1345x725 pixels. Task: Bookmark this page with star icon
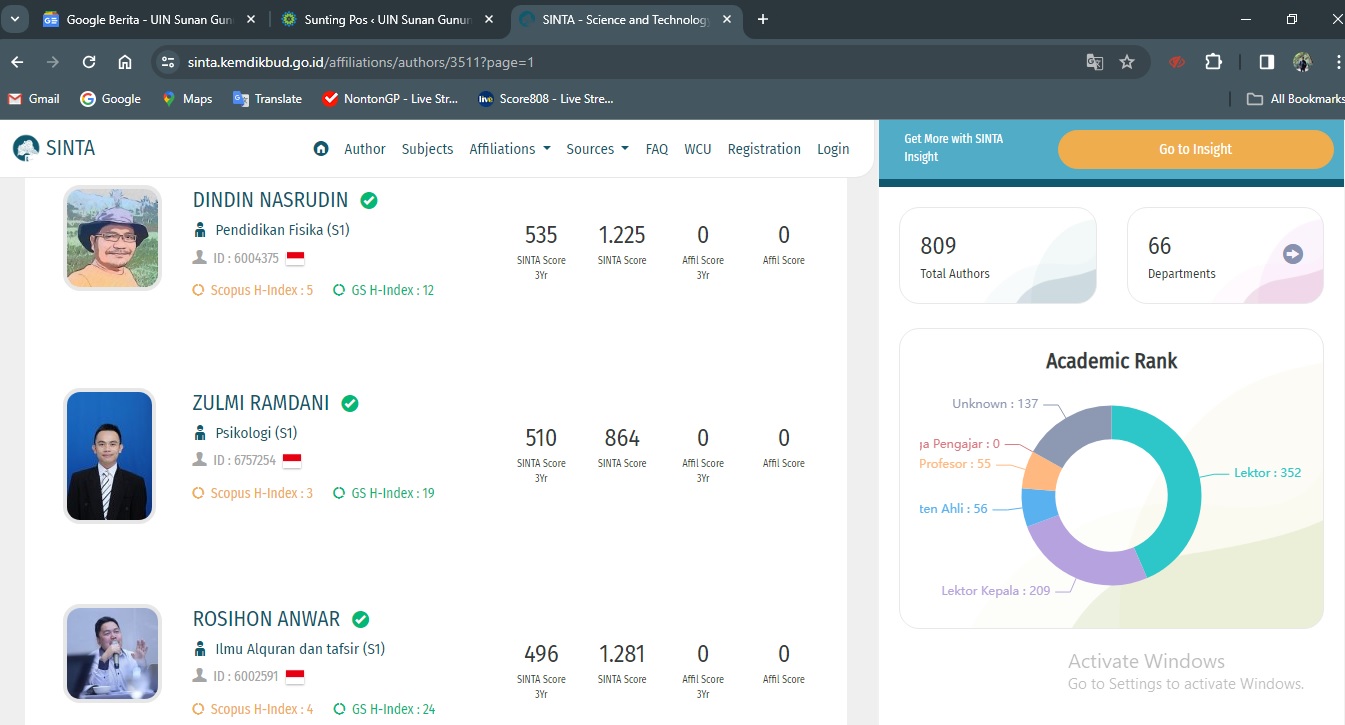click(1127, 62)
